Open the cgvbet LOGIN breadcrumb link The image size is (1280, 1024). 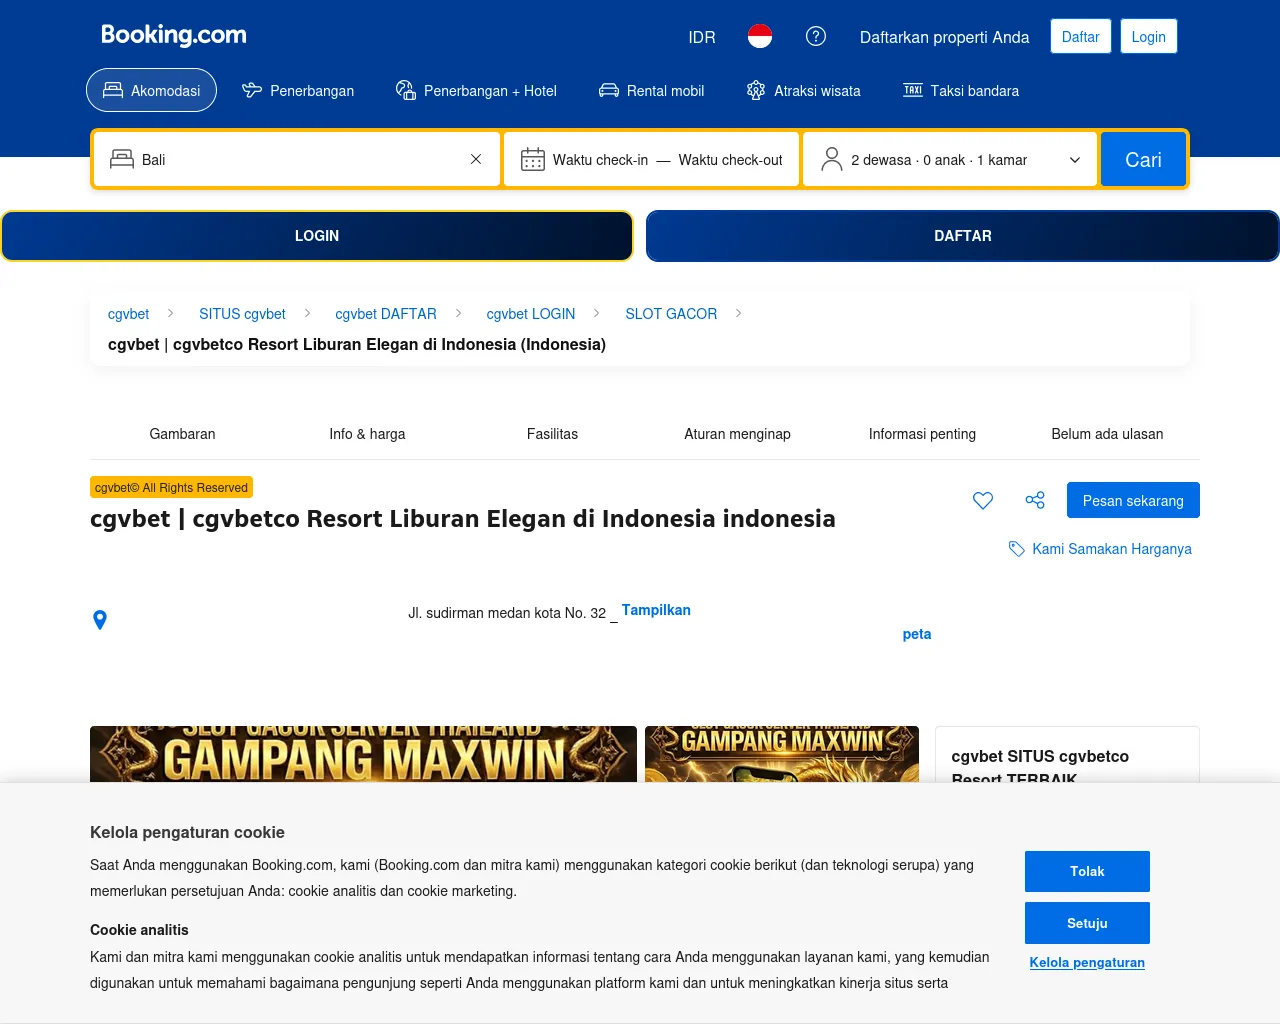[x=531, y=314]
